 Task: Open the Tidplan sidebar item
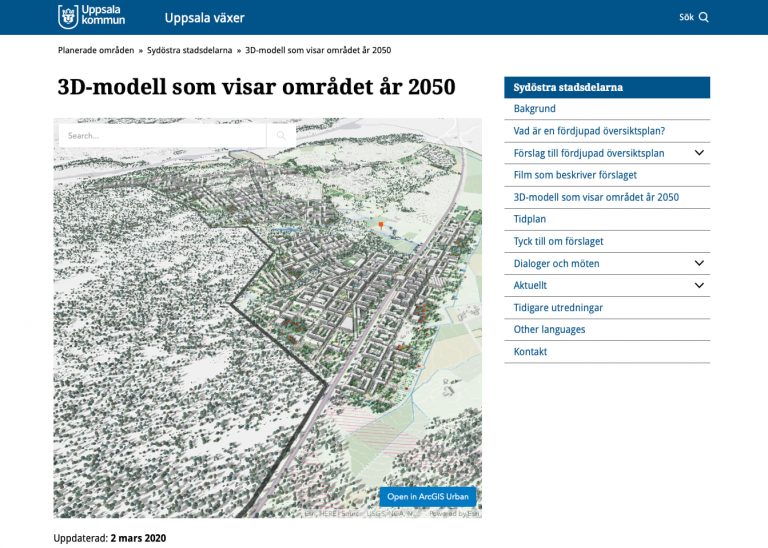(x=529, y=219)
